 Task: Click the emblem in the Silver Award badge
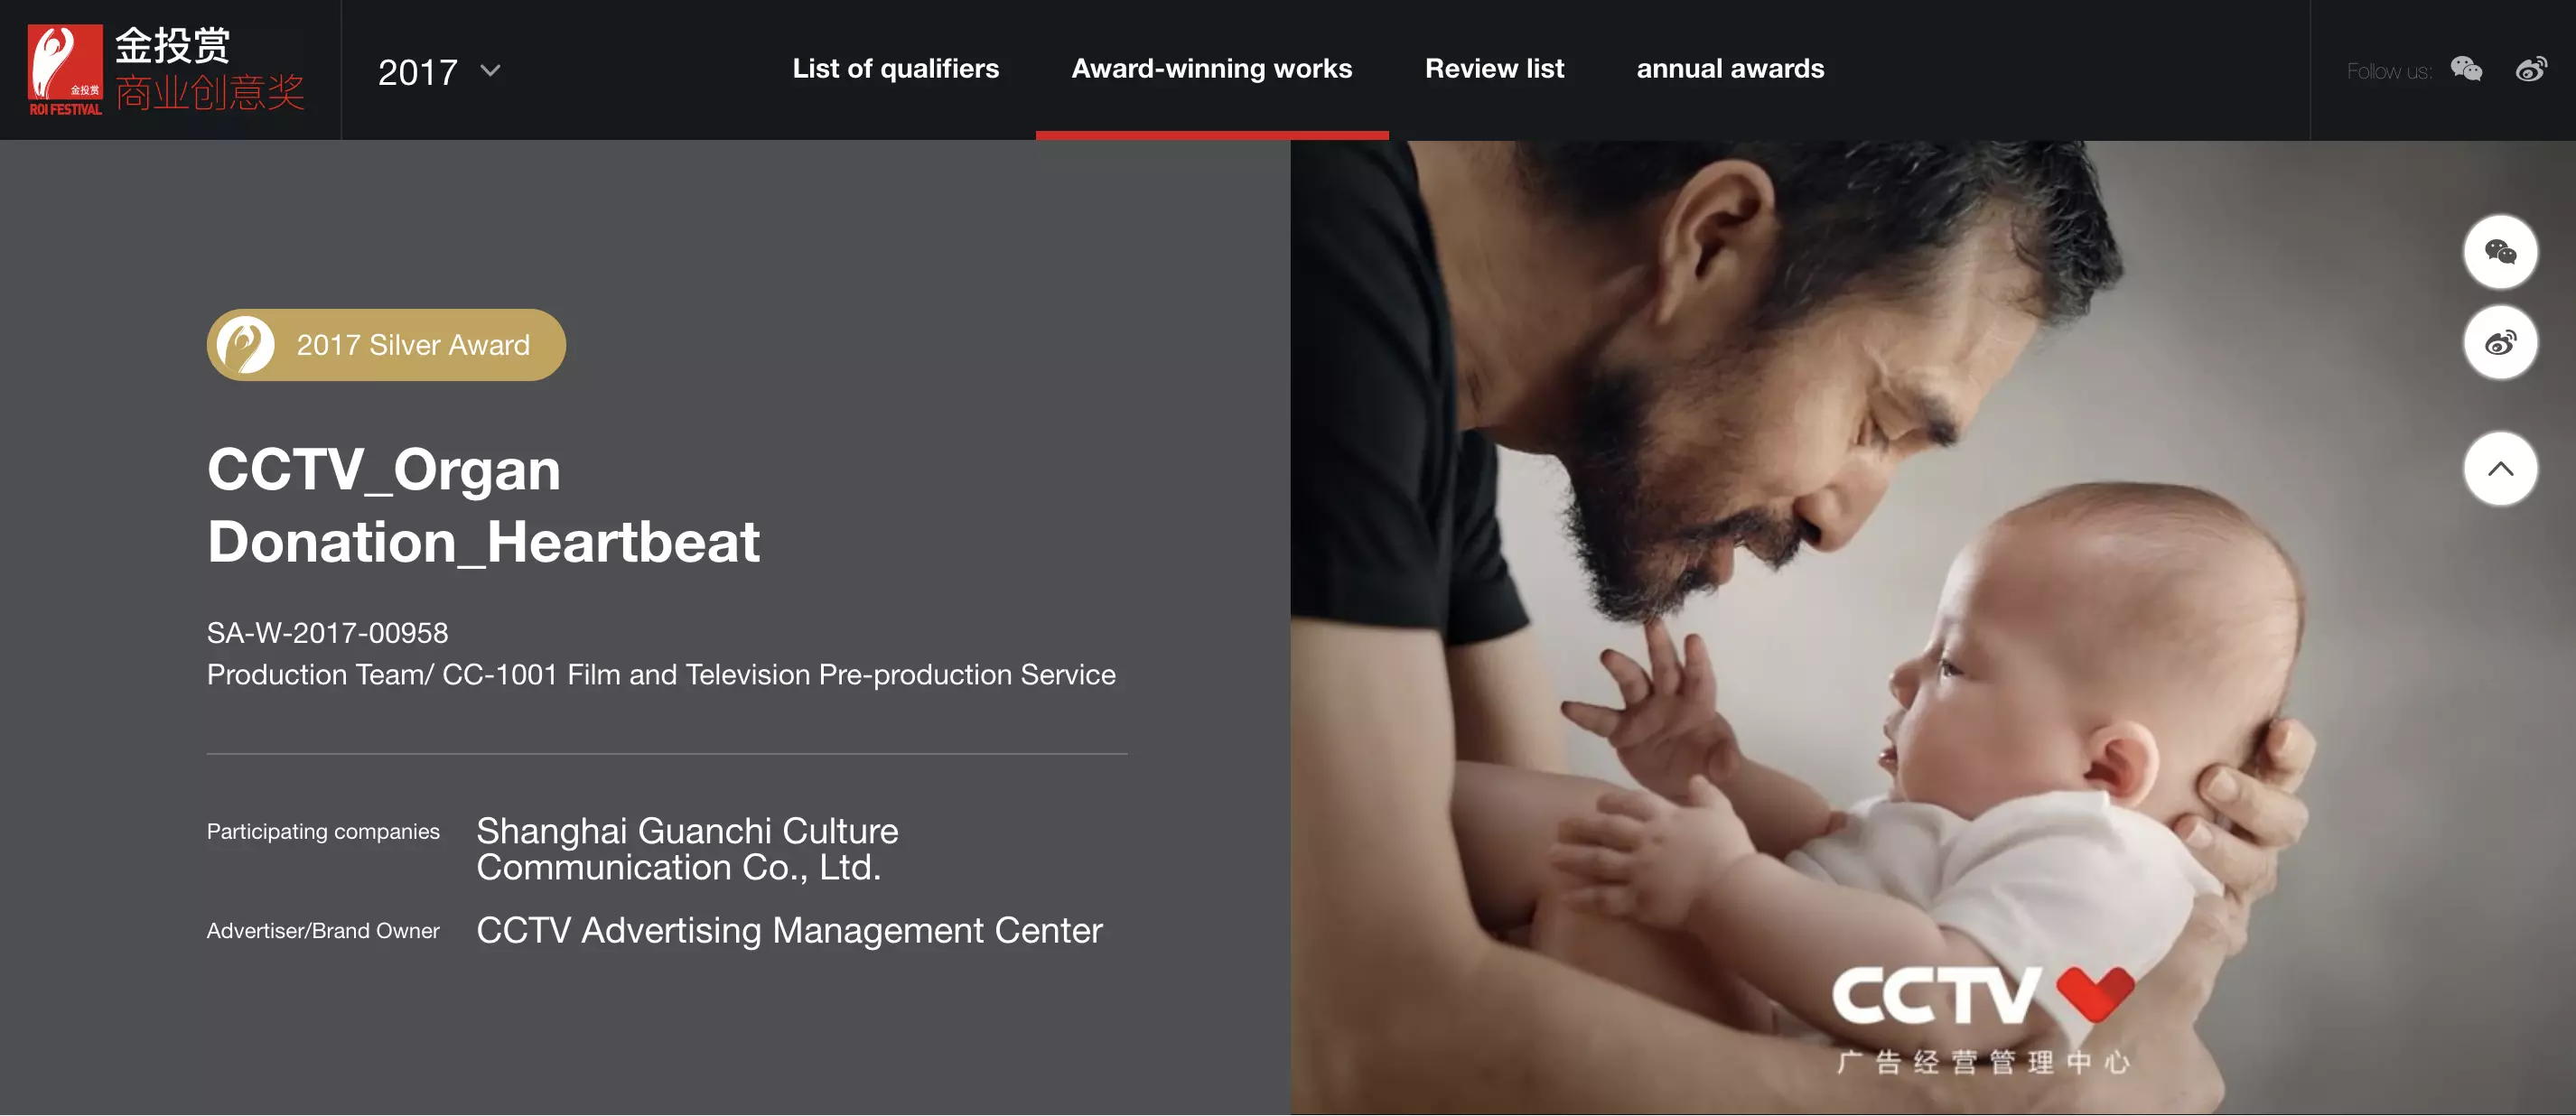tap(245, 345)
